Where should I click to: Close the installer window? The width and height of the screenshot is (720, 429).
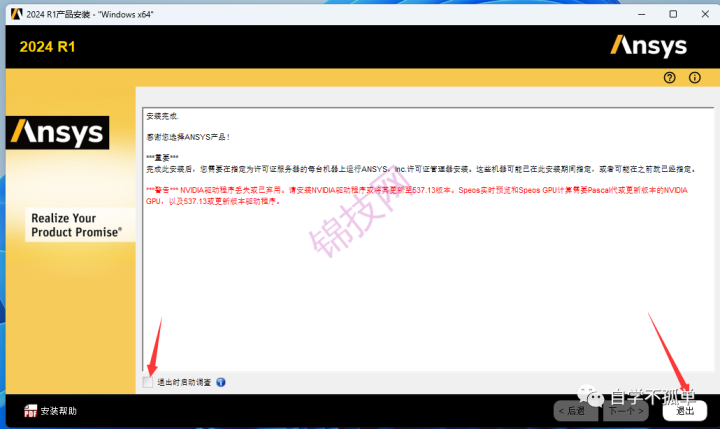pos(705,14)
